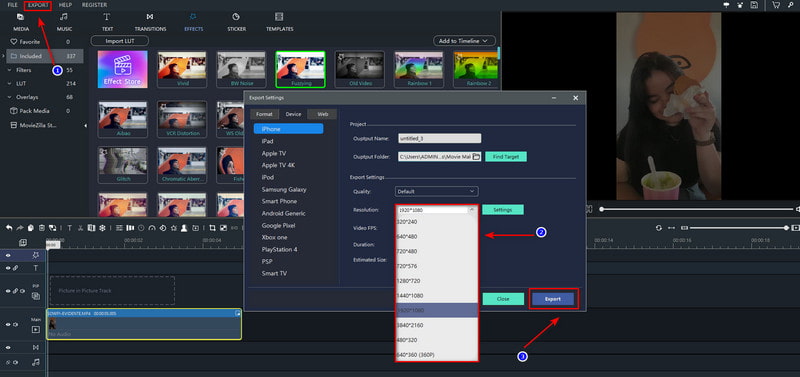Collapse the LUT category
The height and width of the screenshot is (377, 800).
(x=10, y=83)
